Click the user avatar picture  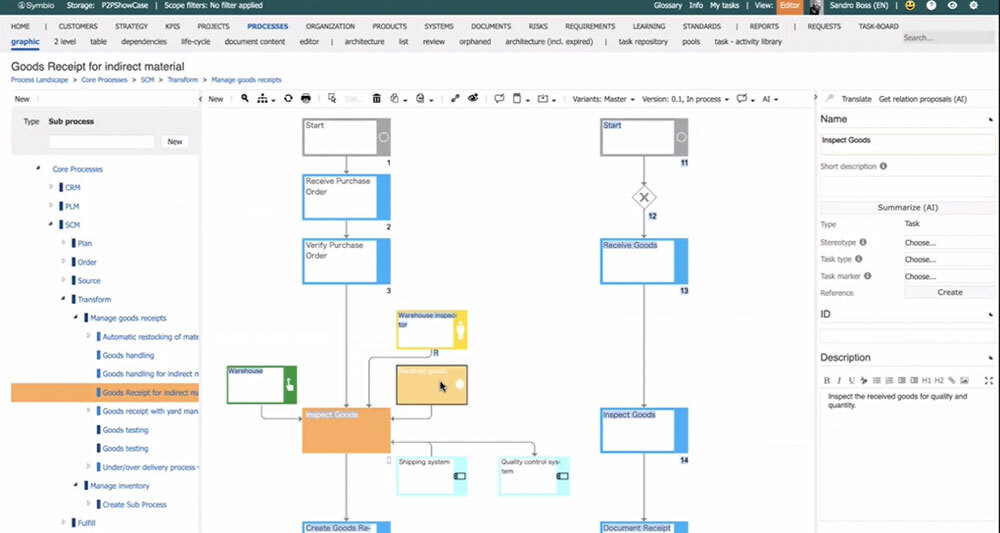[x=816, y=6]
